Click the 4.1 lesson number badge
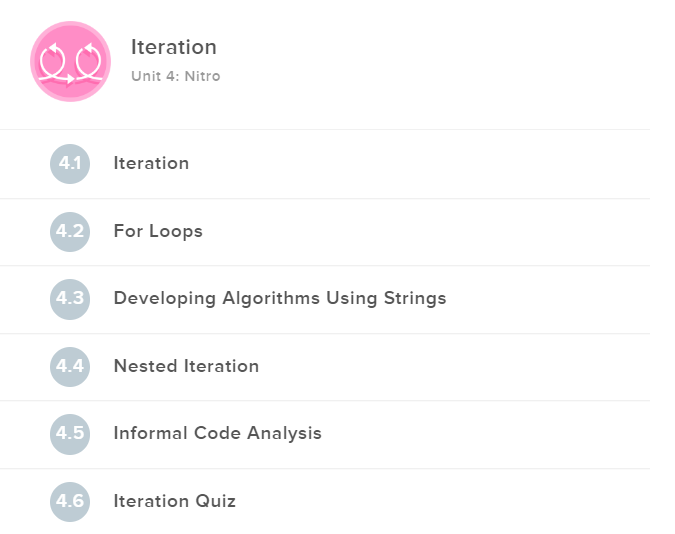The width and height of the screenshot is (675, 534). pos(70,164)
